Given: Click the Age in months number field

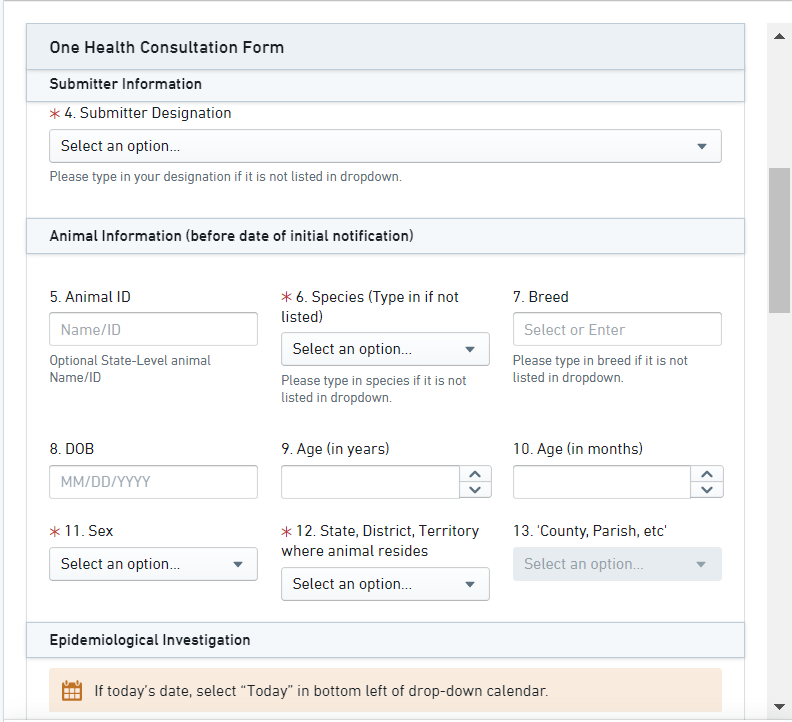Looking at the screenshot, I should pyautogui.click(x=602, y=482).
